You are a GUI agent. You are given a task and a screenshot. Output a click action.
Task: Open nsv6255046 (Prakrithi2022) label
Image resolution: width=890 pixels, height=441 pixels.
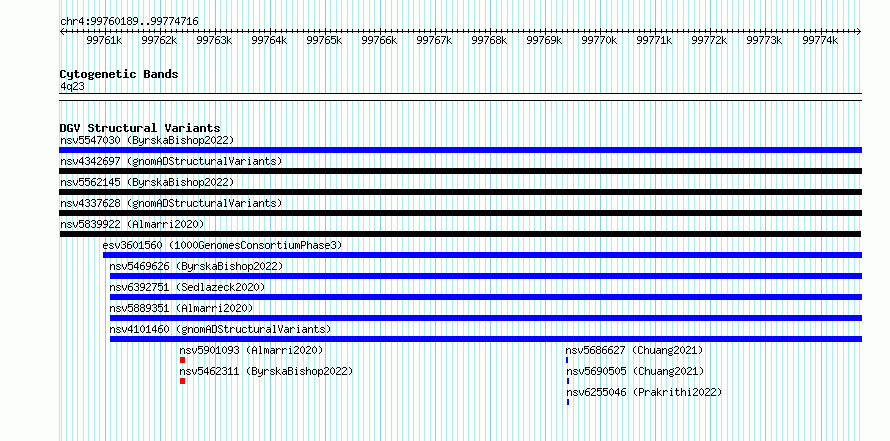[x=644, y=392]
